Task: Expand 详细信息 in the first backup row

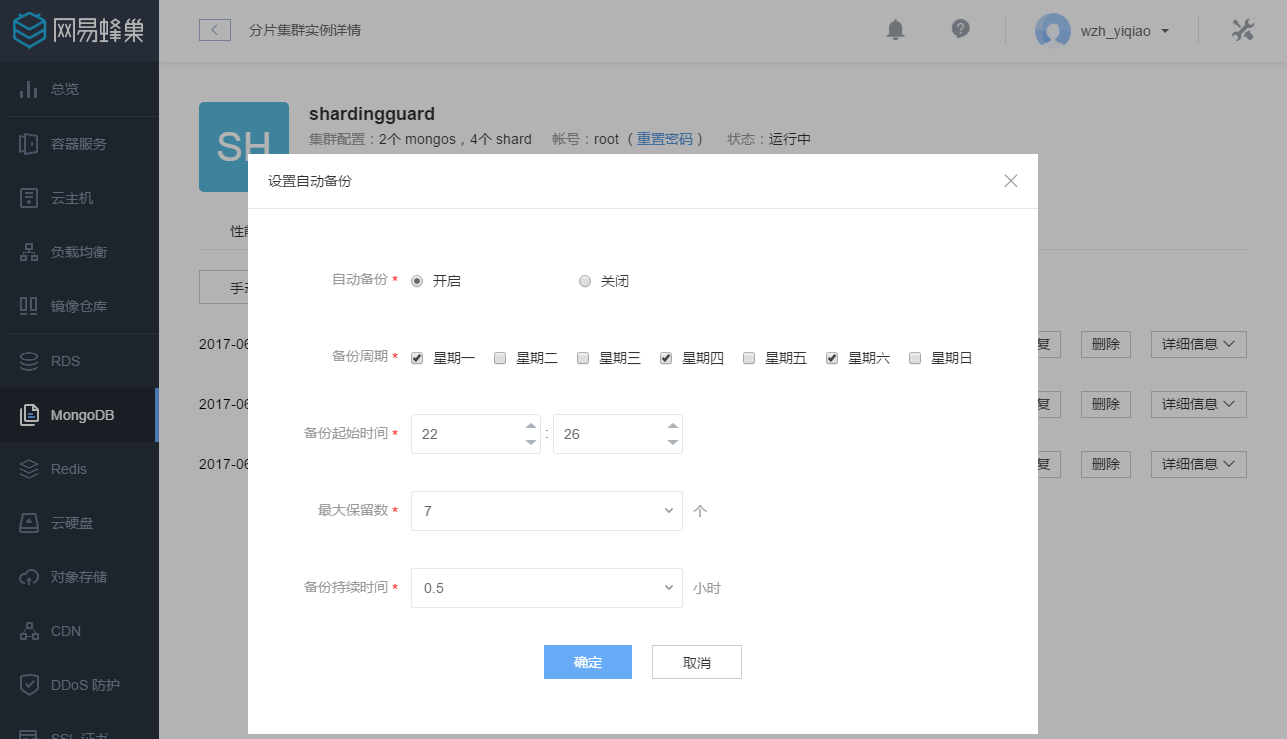Action: pyautogui.click(x=1199, y=344)
